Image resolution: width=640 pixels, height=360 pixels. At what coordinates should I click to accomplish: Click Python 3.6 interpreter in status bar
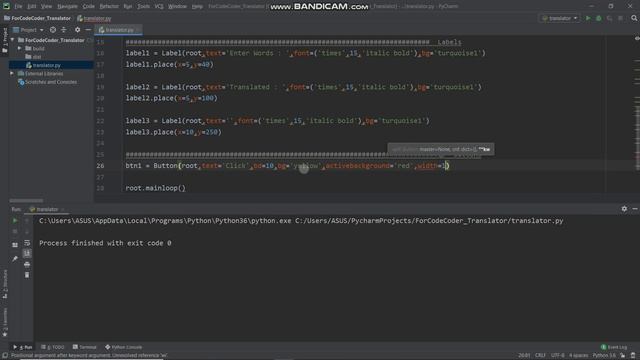(x=604, y=356)
